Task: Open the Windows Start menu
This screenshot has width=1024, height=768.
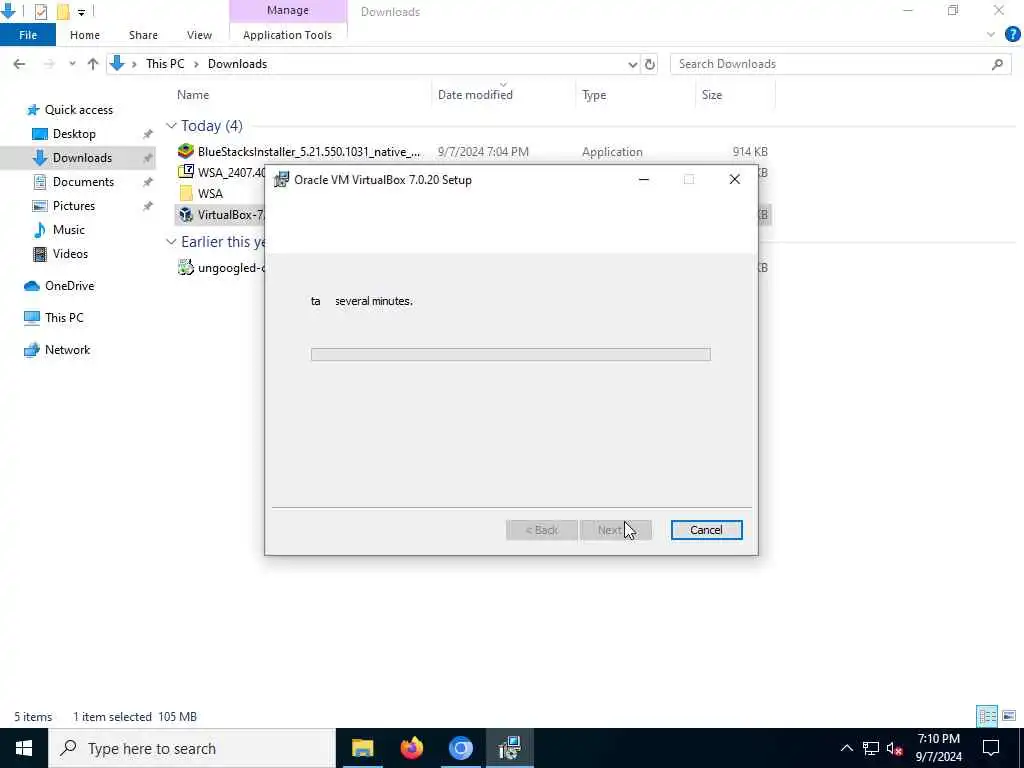Action: (24, 748)
